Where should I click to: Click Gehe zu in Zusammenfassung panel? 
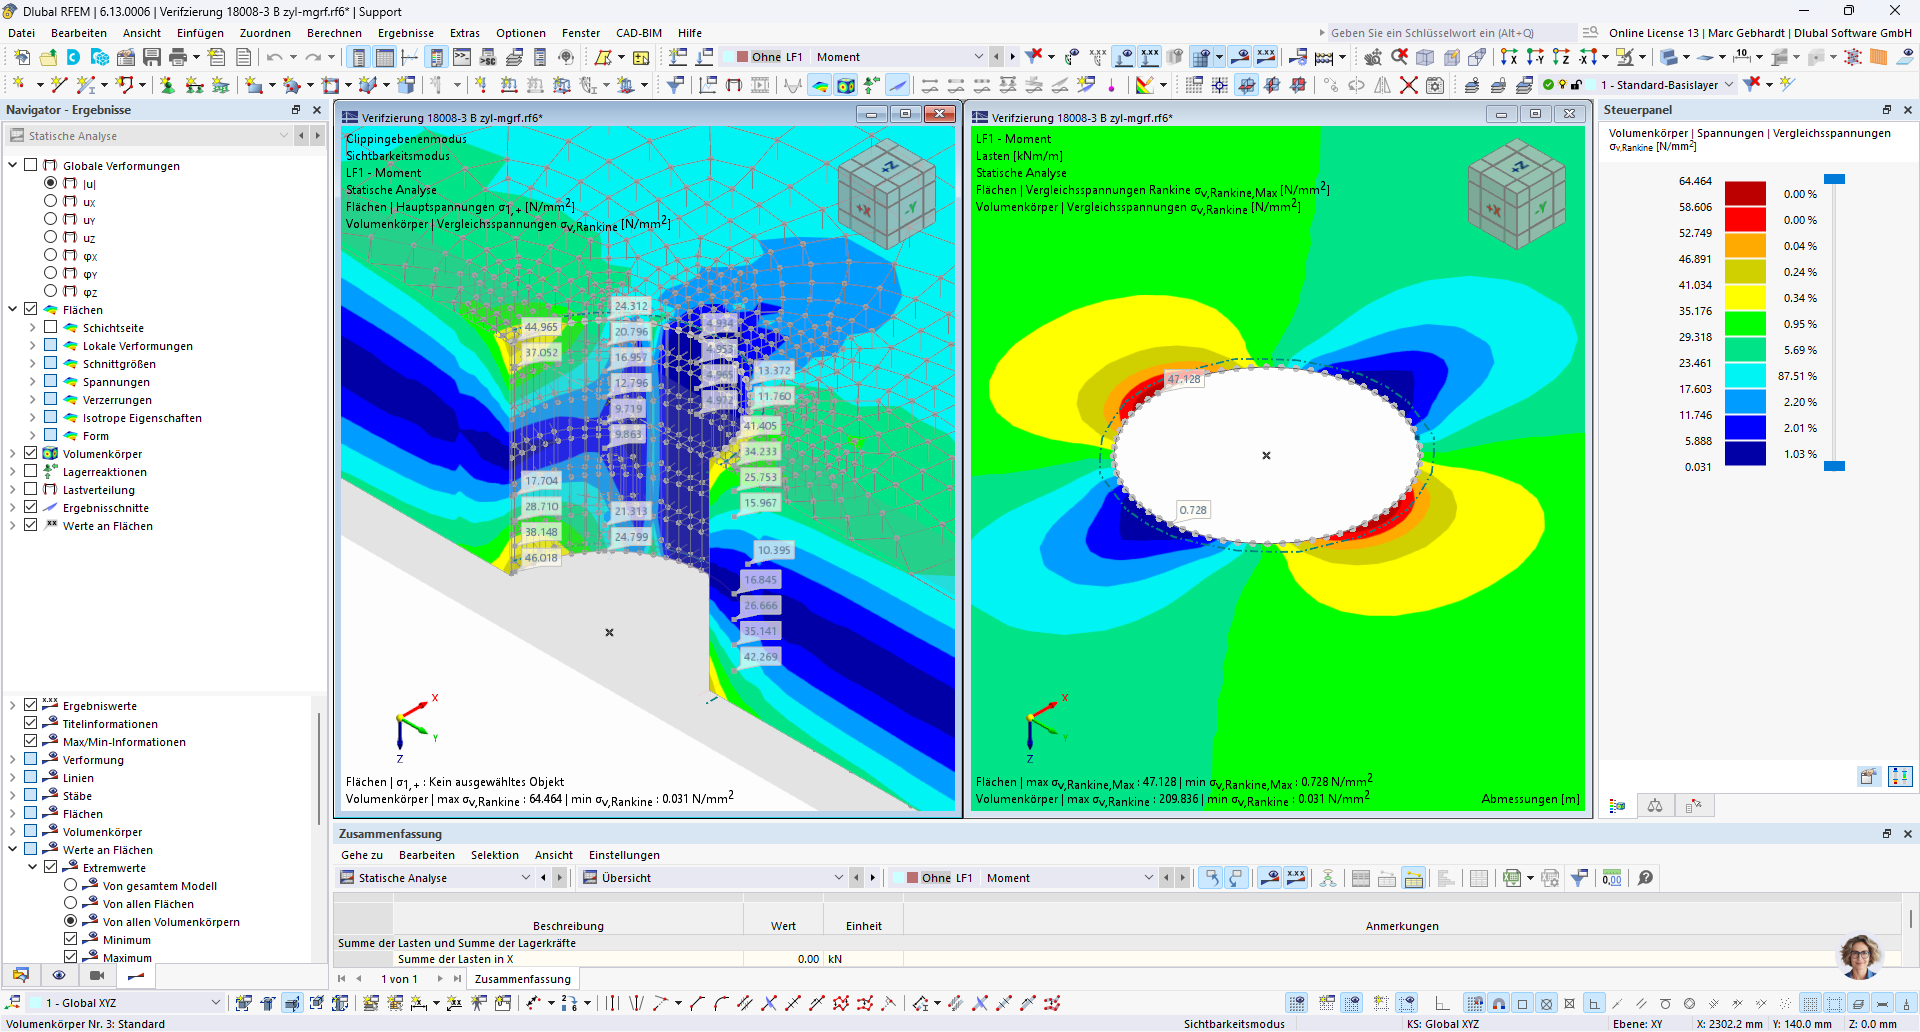coord(362,855)
